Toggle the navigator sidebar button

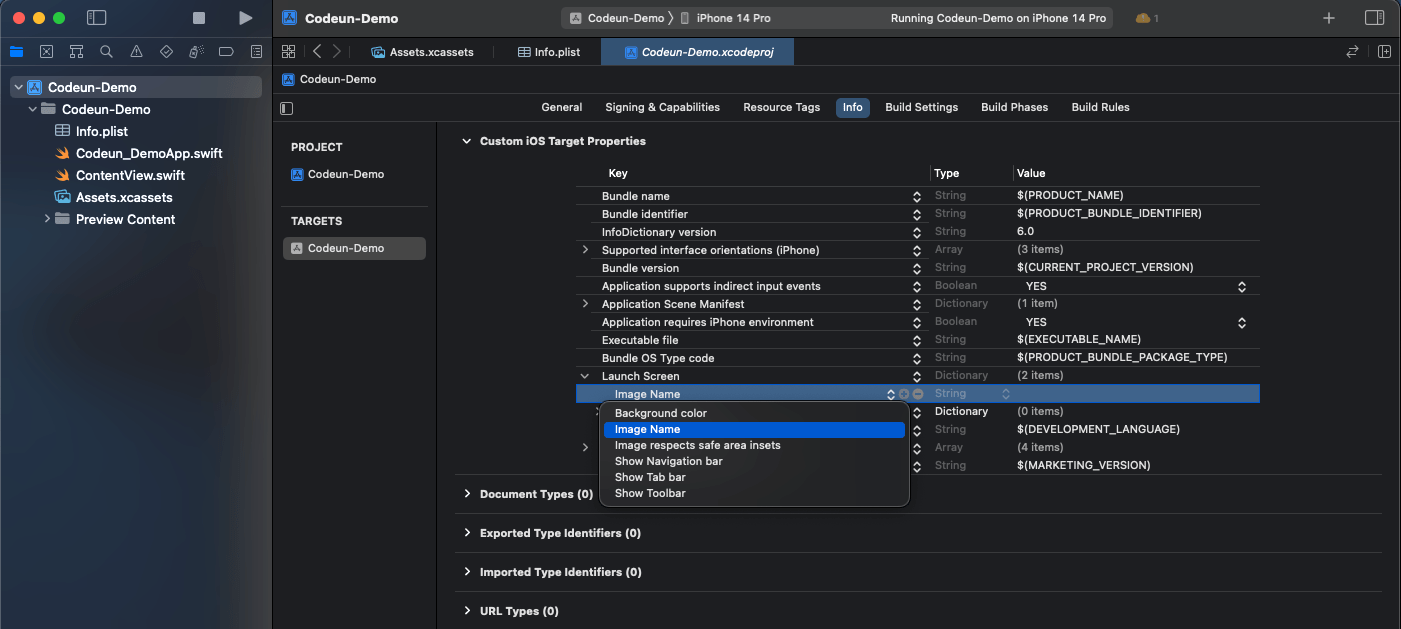click(x=97, y=18)
